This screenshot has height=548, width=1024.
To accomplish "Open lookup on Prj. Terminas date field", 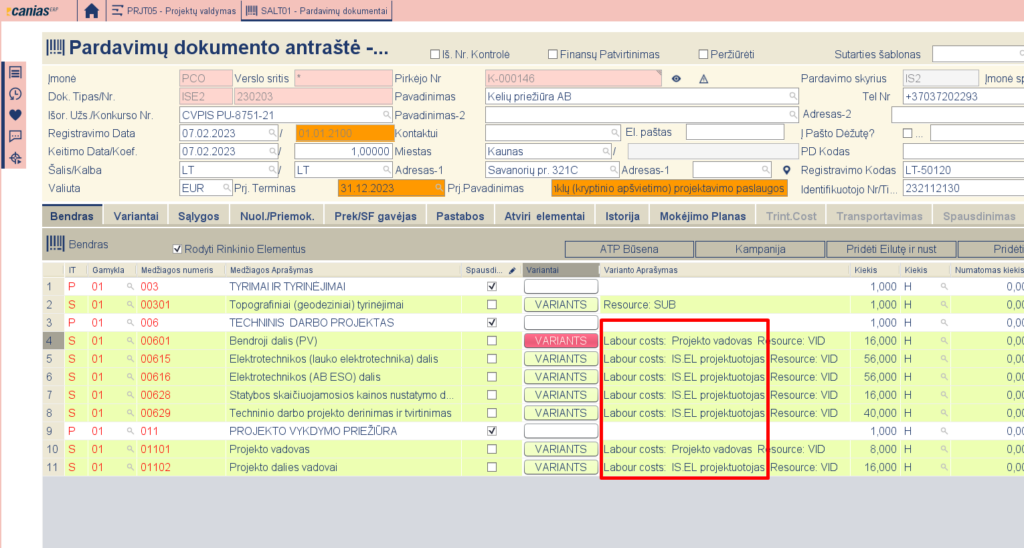I will 438,188.
